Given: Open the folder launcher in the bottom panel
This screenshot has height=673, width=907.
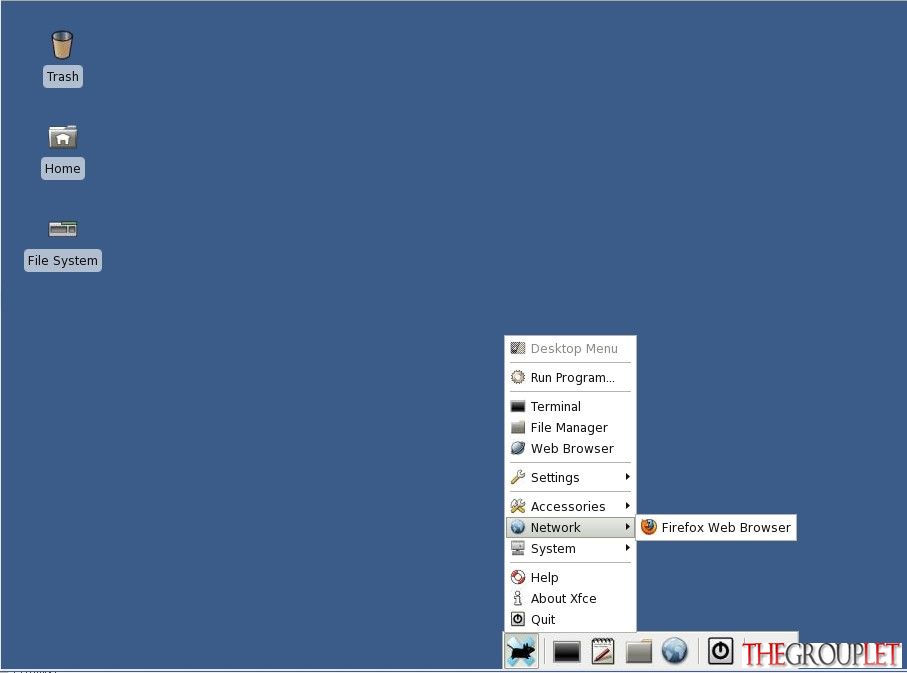Looking at the screenshot, I should pos(639,652).
